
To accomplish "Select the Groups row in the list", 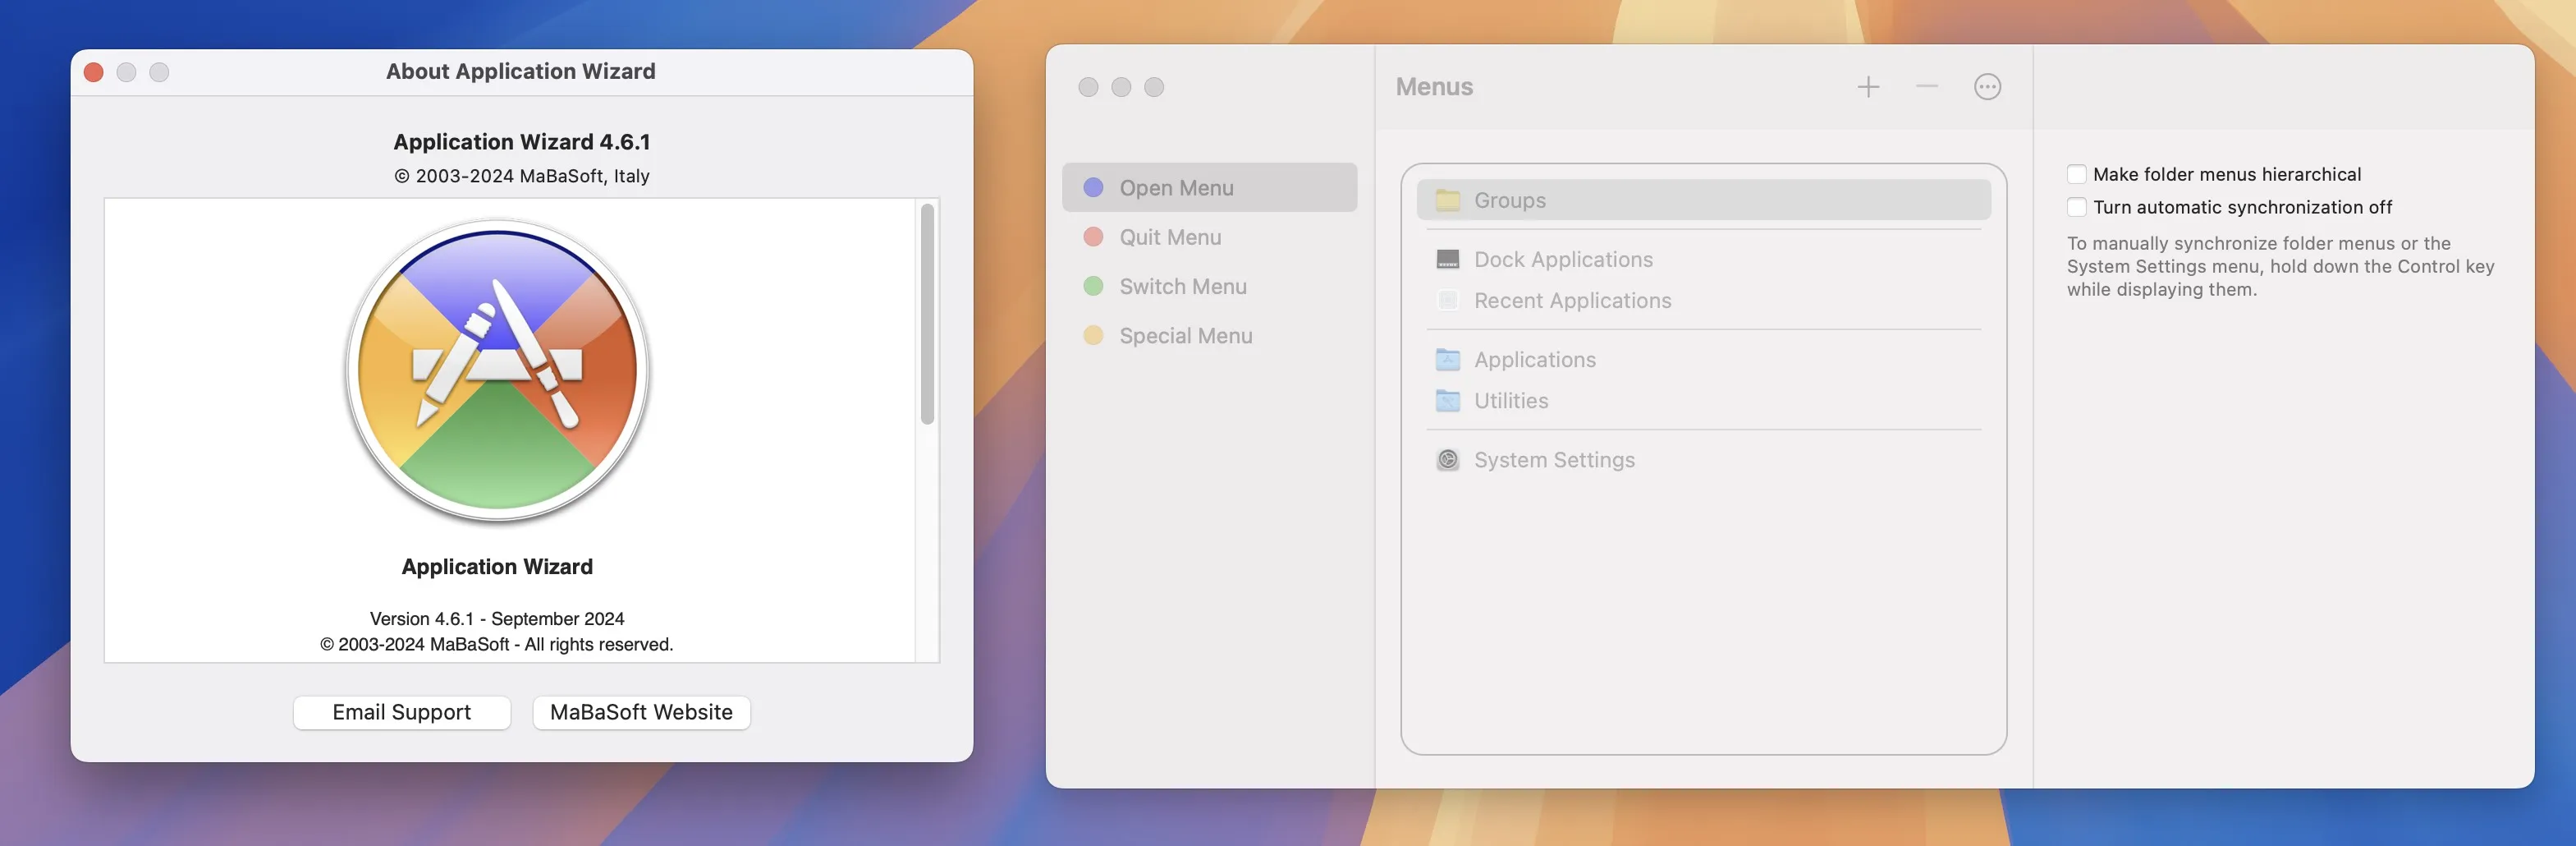I will pyautogui.click(x=1703, y=200).
